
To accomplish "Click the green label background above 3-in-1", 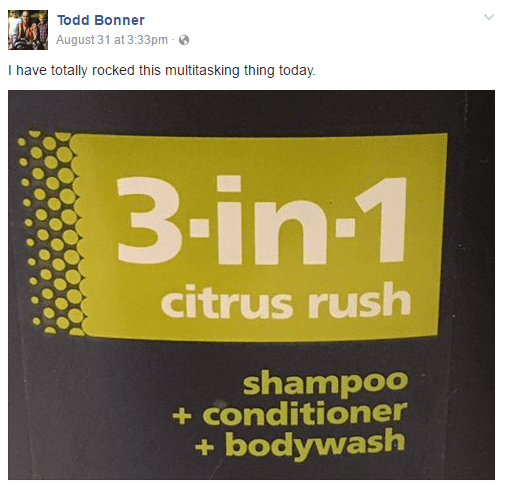I will (260, 155).
